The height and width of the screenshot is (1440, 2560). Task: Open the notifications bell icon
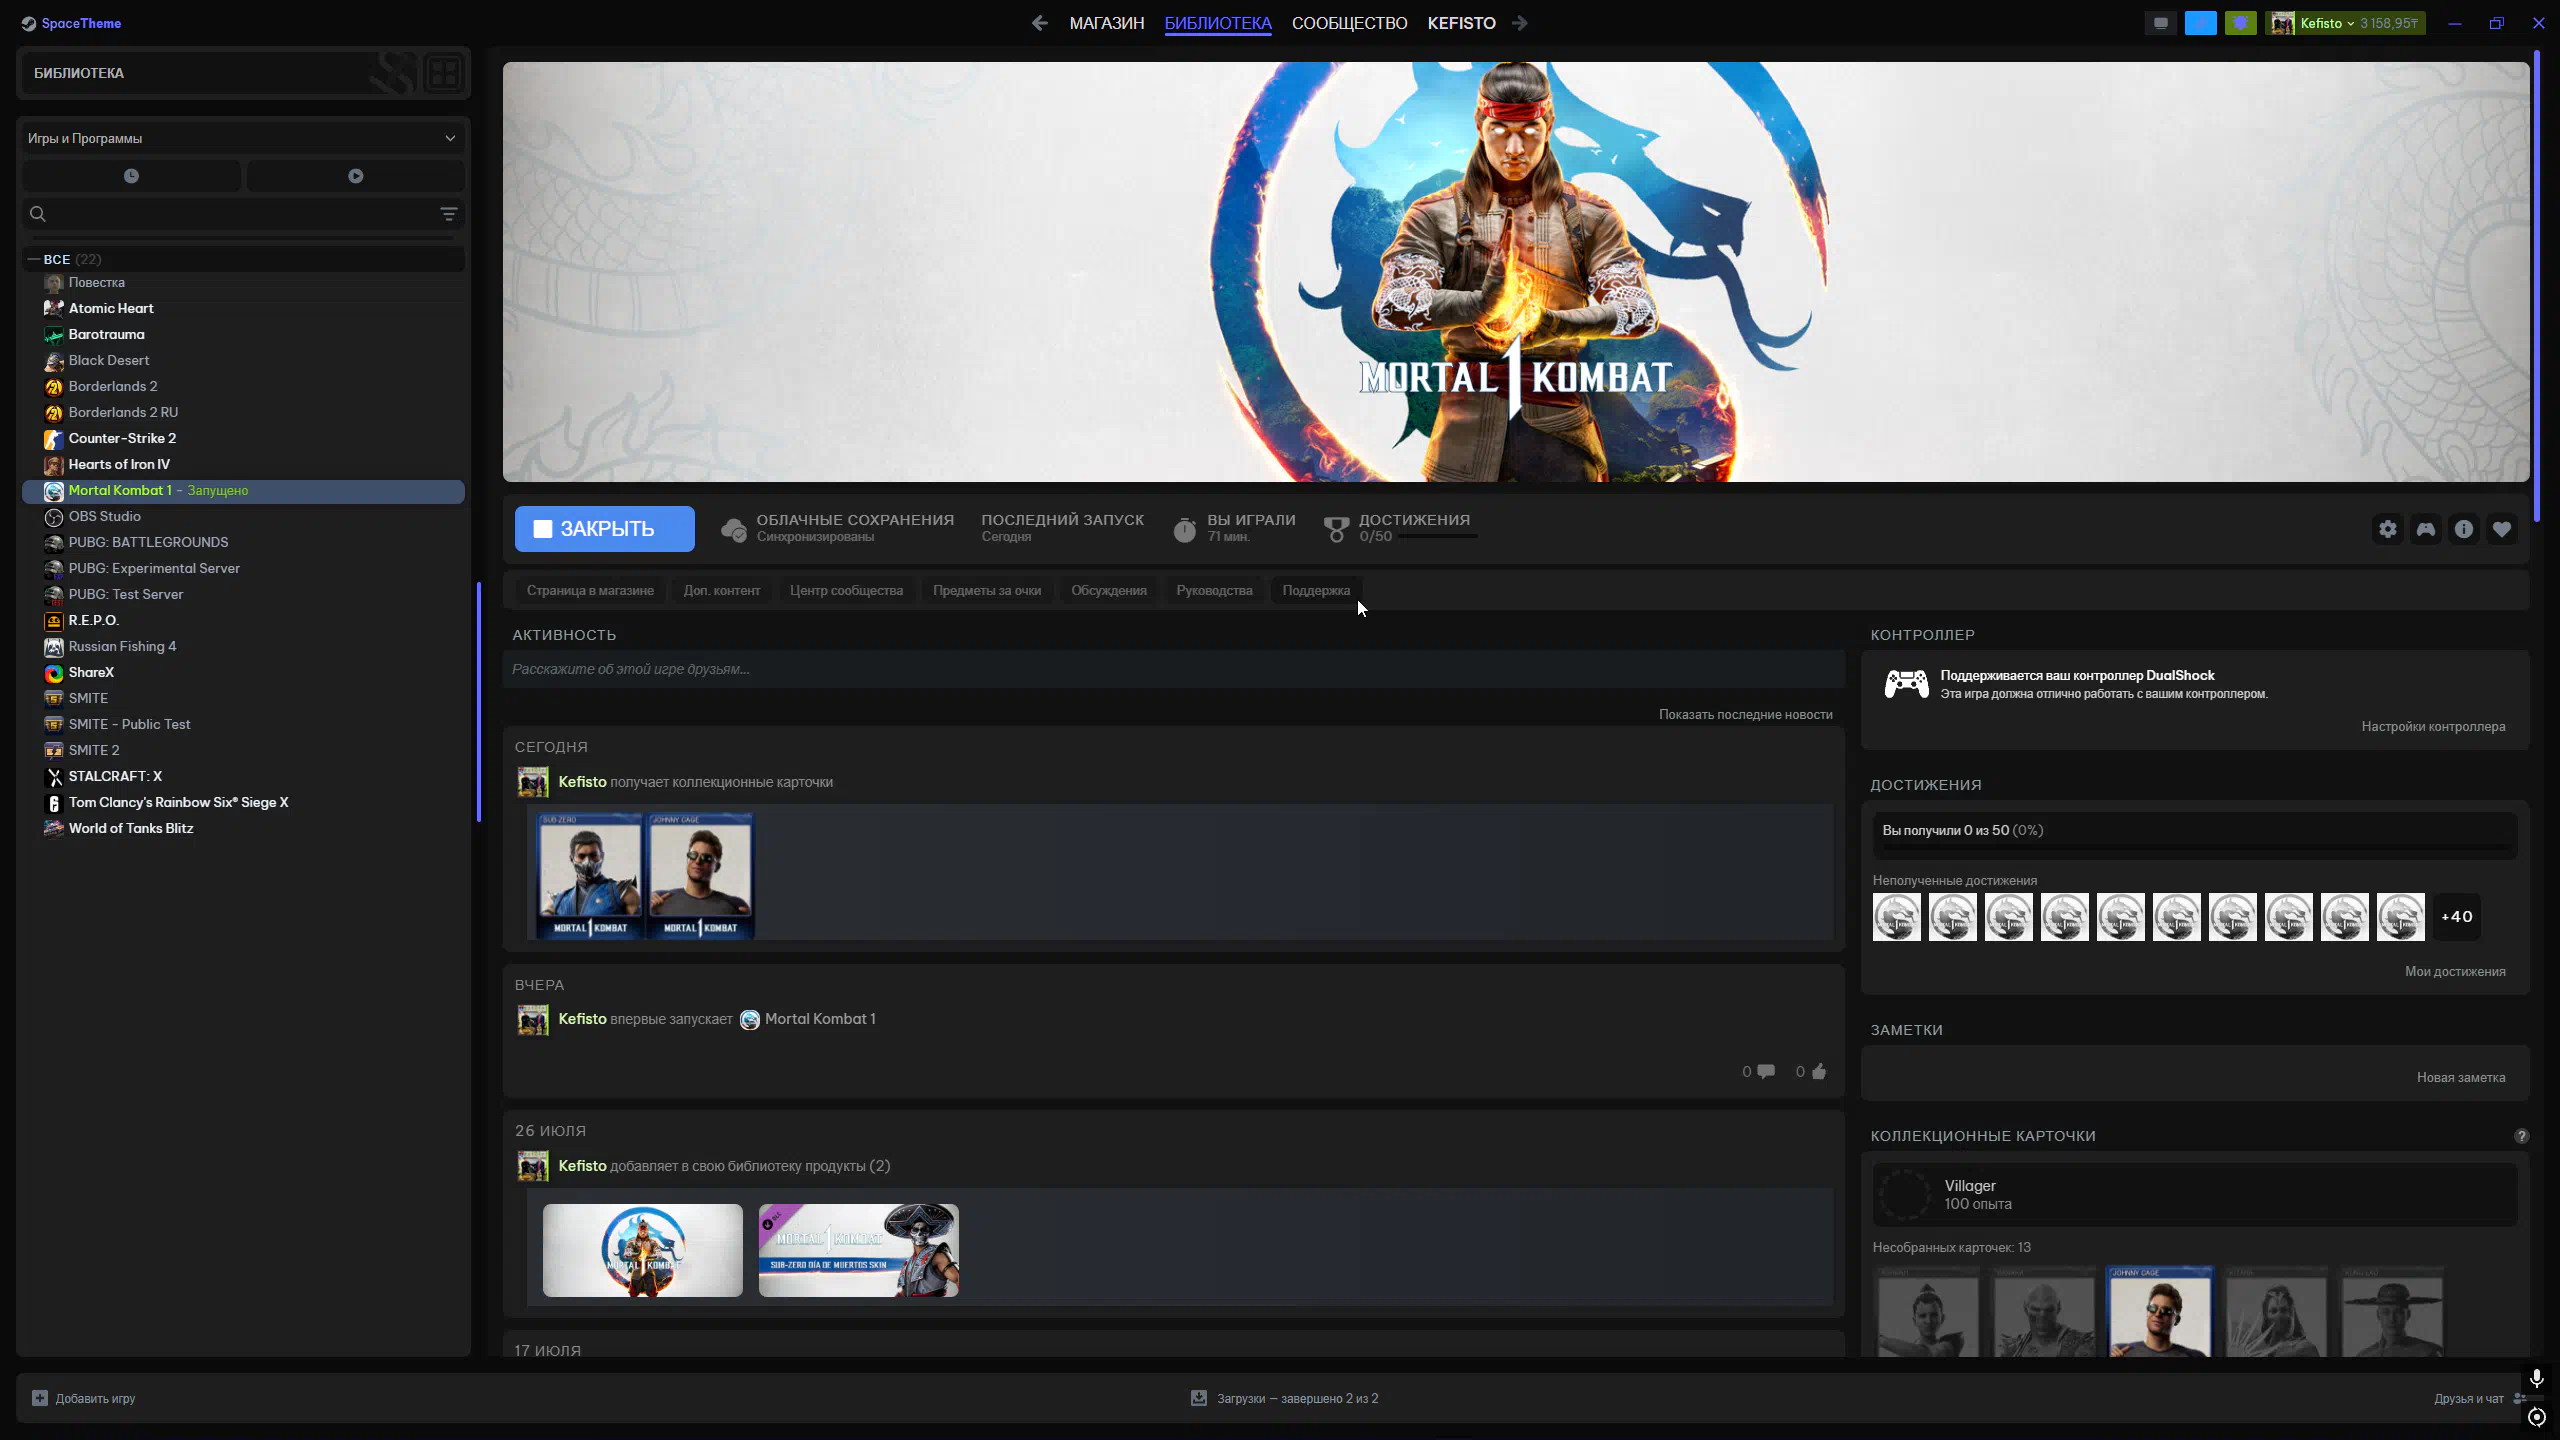[2241, 23]
